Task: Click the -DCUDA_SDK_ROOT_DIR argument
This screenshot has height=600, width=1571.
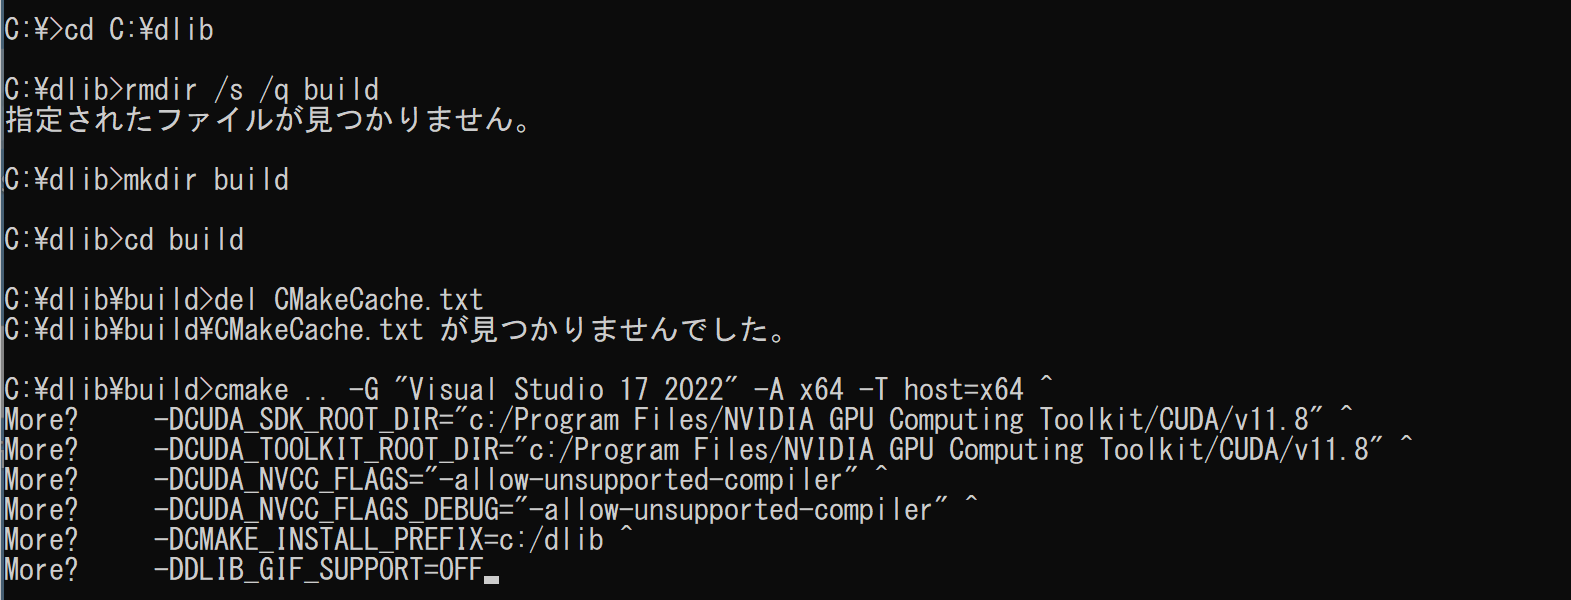Action: coord(739,420)
